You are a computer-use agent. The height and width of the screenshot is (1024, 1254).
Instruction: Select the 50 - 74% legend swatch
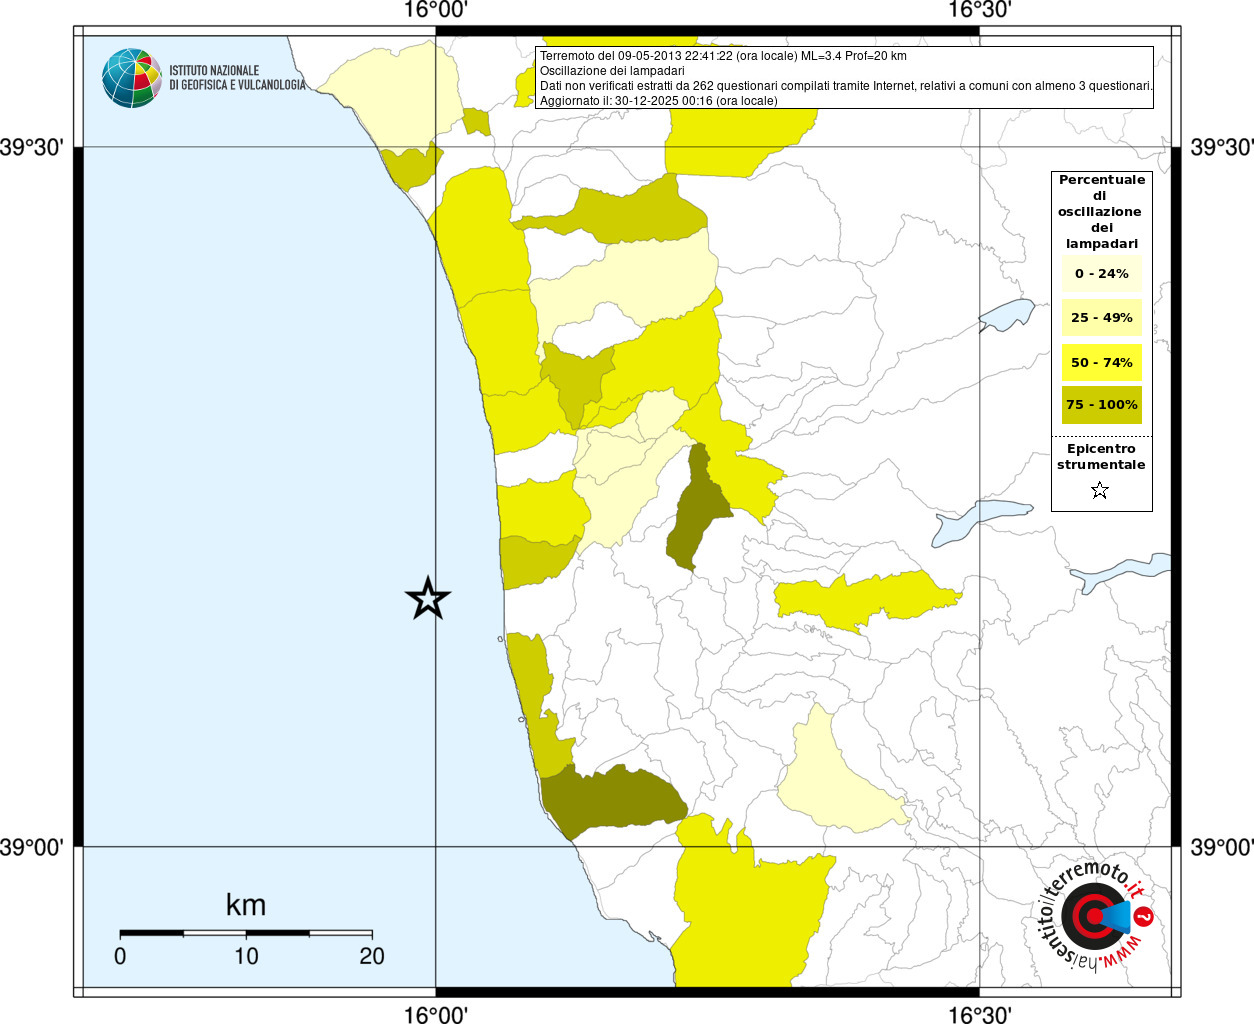[1101, 362]
